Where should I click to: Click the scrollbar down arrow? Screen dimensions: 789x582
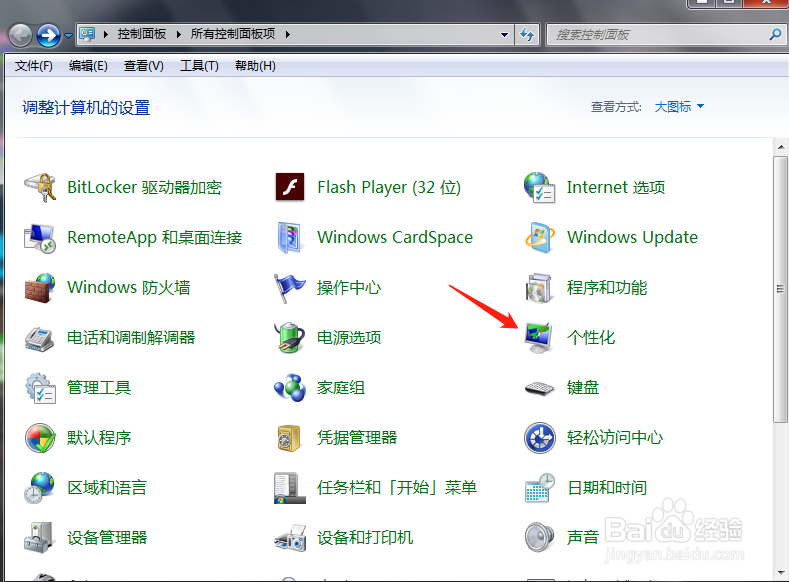click(781, 572)
